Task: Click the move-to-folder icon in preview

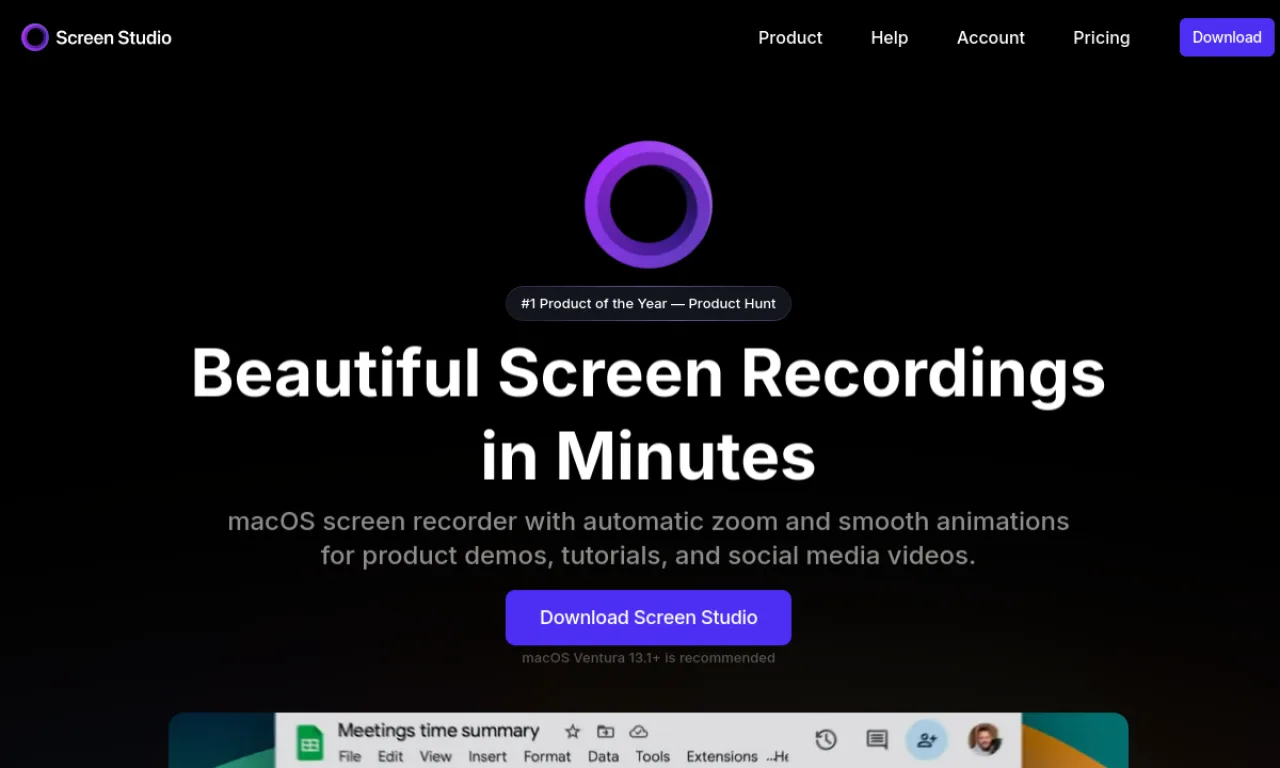Action: click(605, 732)
